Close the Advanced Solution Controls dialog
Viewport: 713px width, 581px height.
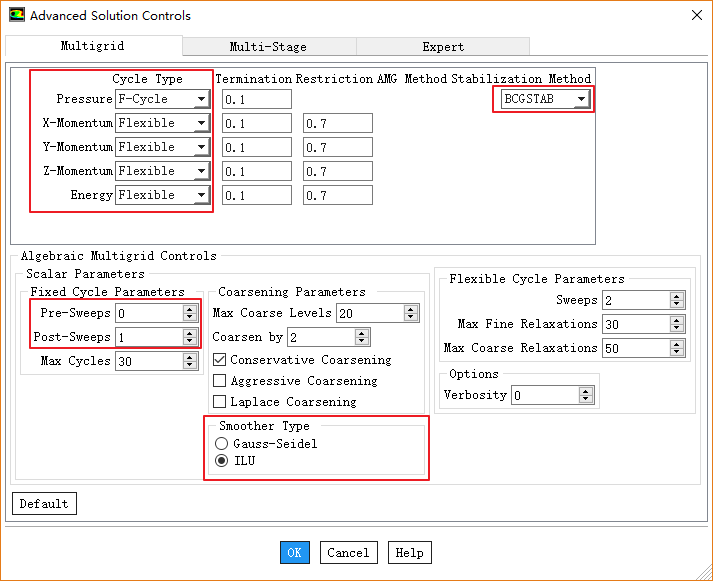coord(696,15)
